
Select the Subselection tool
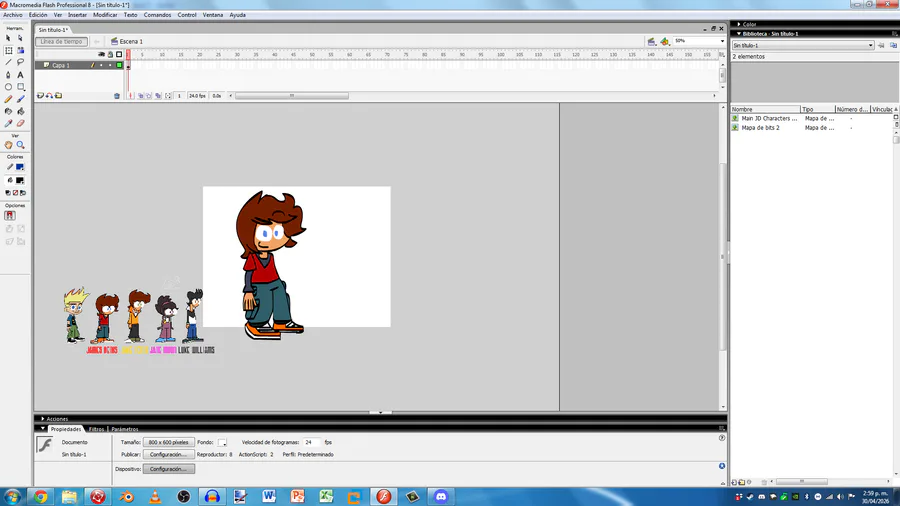[x=21, y=38]
